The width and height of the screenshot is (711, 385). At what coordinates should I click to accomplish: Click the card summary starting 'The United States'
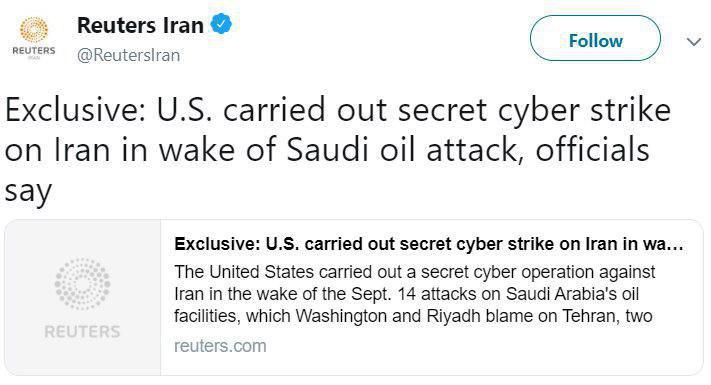pos(414,294)
